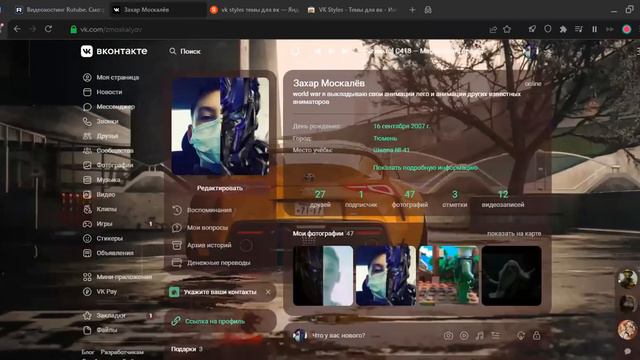Open Денежные переводы link
640x360 pixels.
(x=211, y=263)
